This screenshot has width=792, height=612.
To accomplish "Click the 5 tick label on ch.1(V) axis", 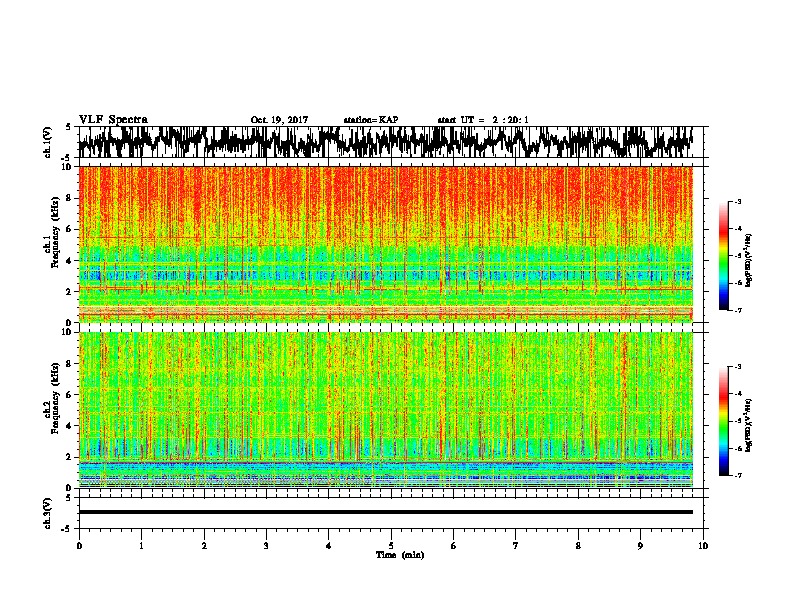I will [68, 127].
